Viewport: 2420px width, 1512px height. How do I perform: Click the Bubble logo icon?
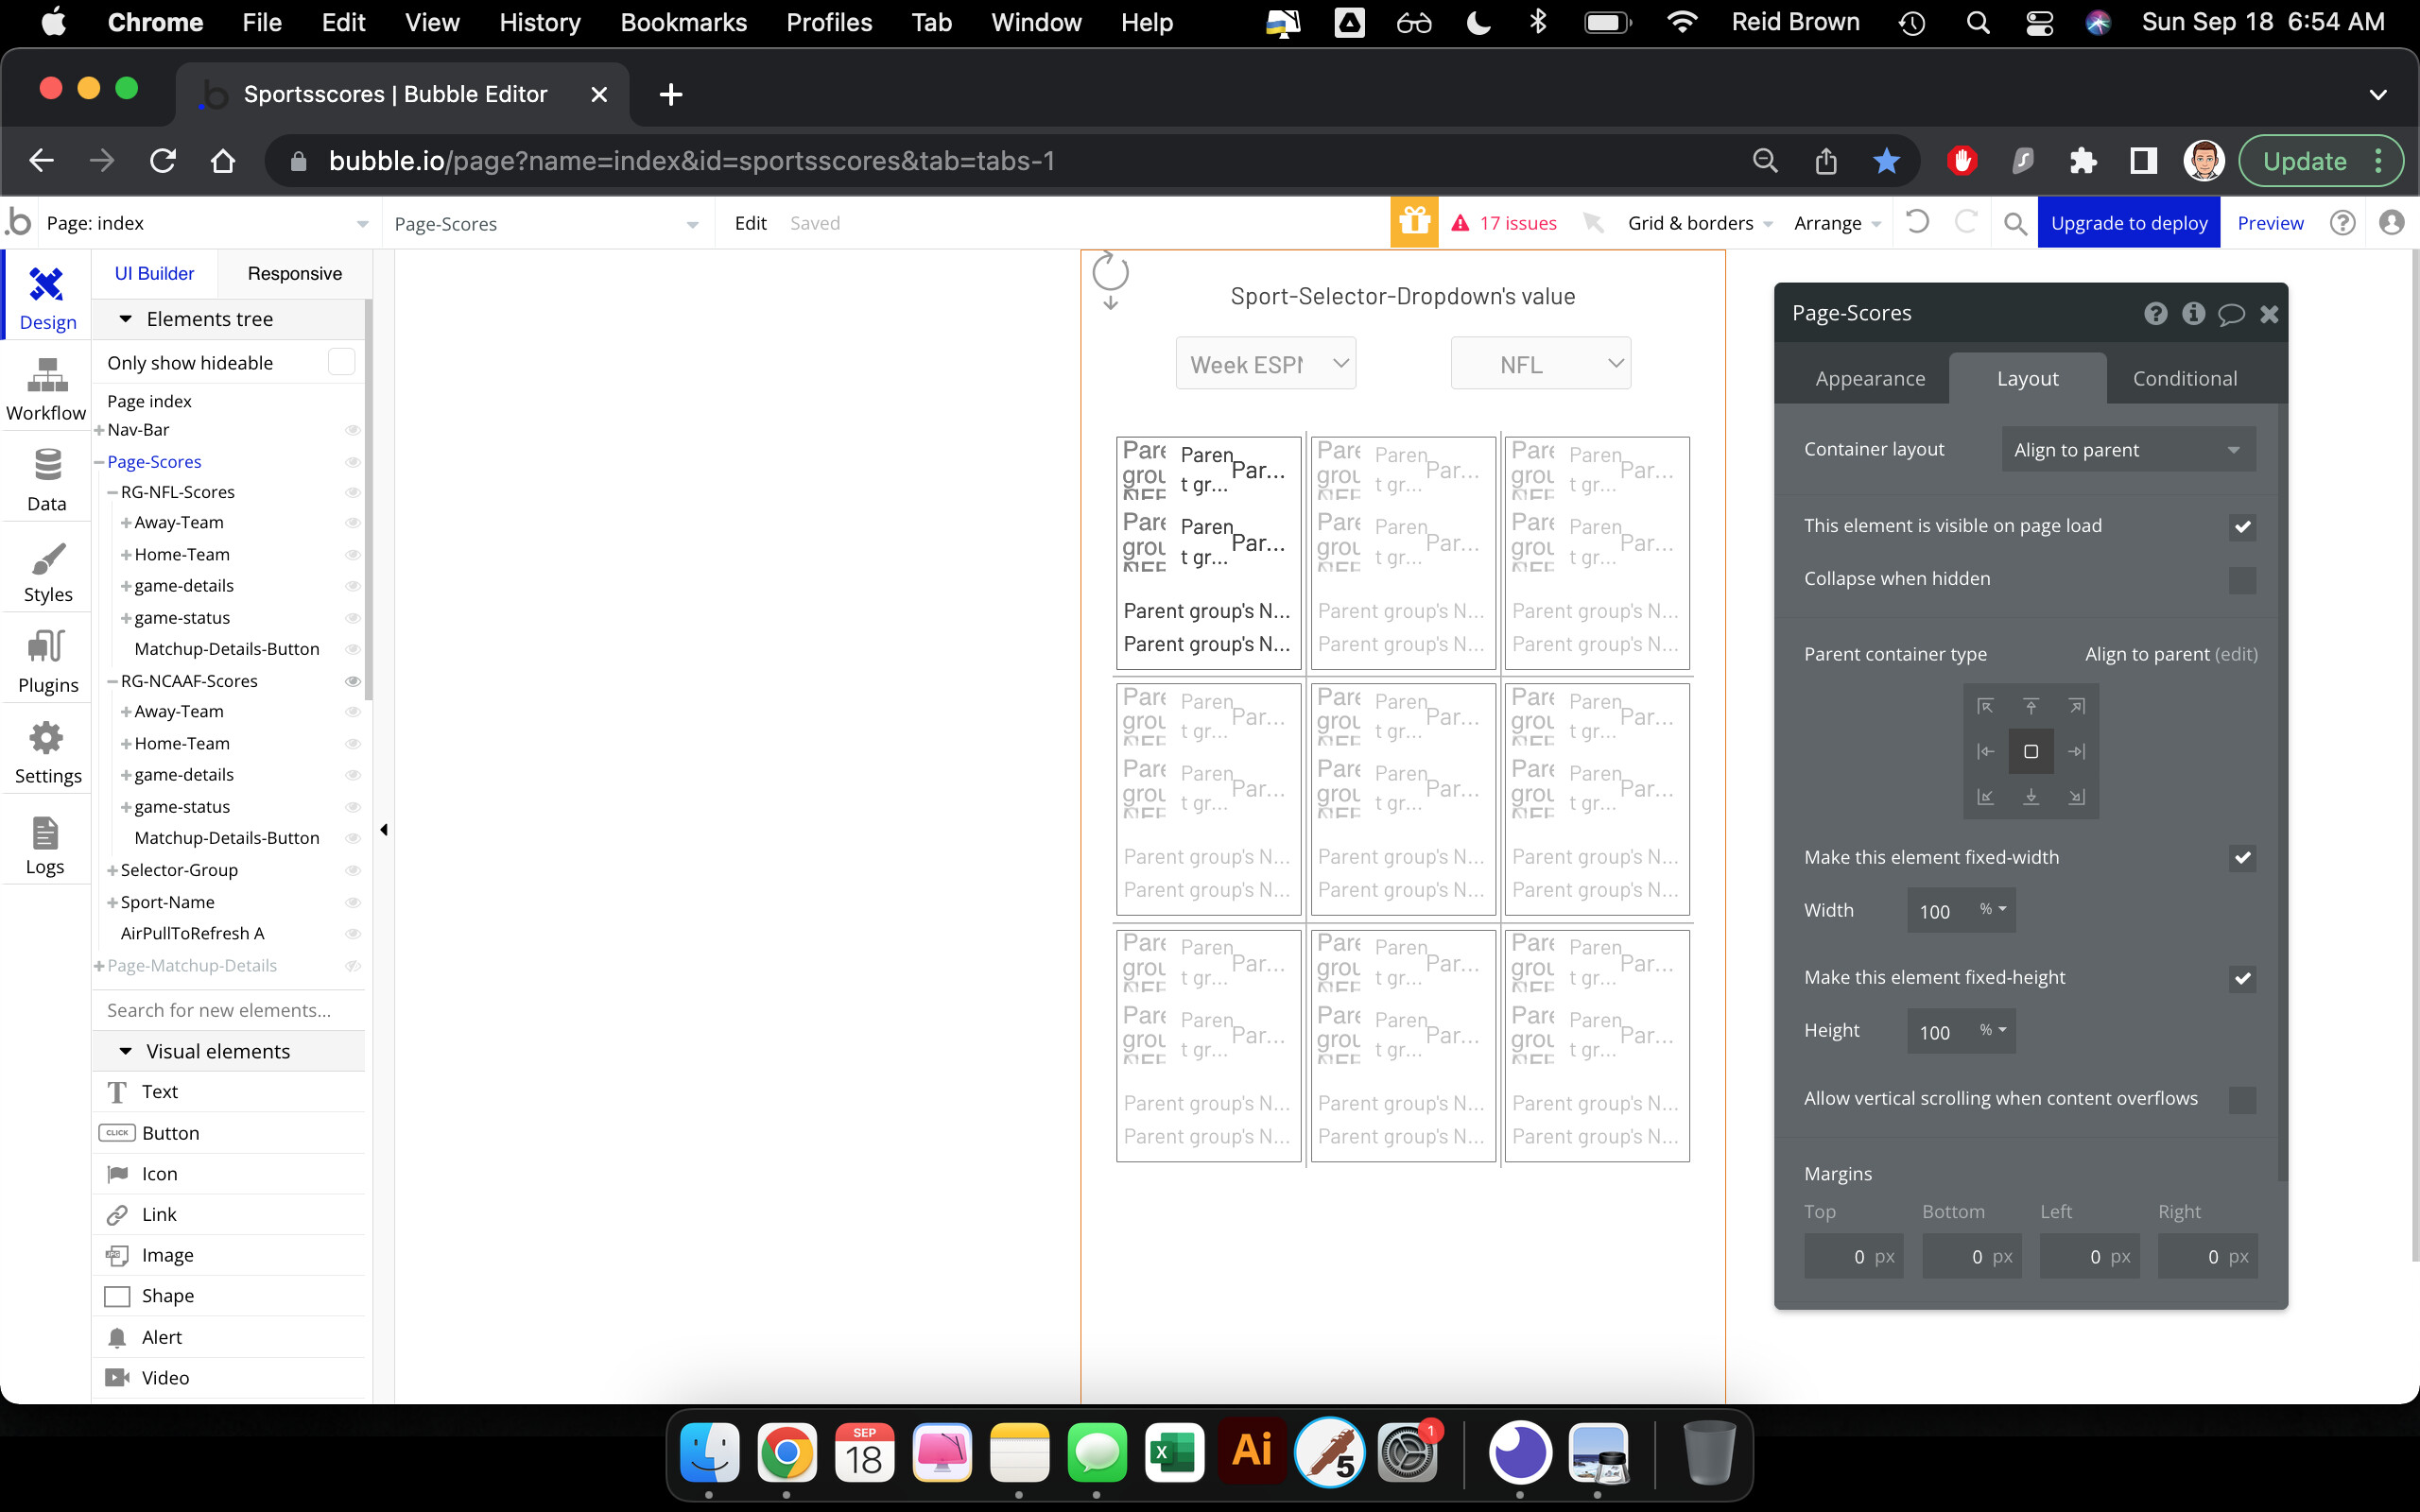pos(18,222)
